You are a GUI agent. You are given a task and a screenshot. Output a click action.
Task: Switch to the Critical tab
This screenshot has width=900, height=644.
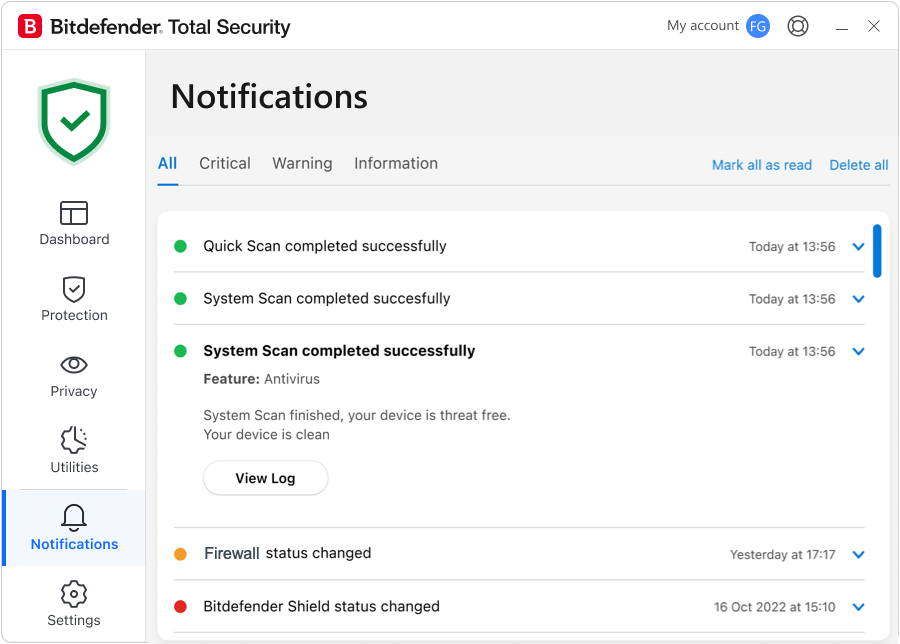tap(225, 164)
